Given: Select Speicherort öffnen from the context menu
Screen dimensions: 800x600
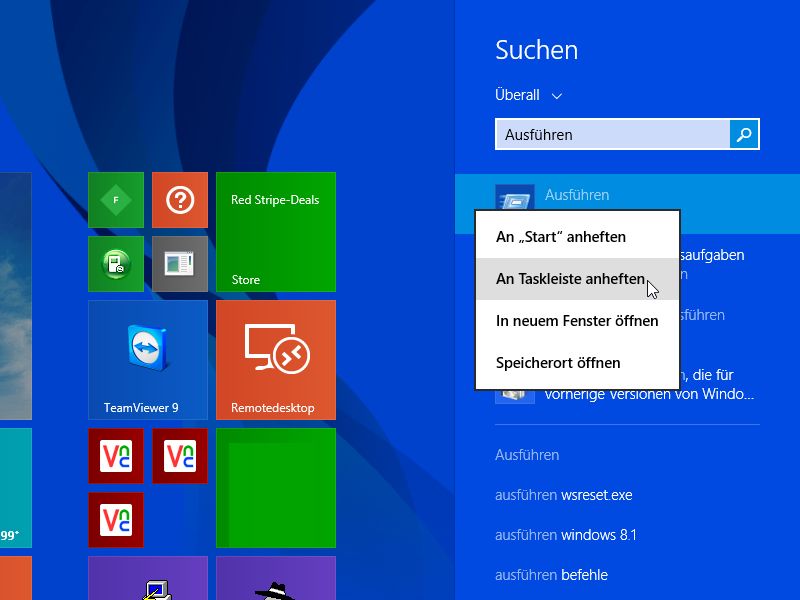Looking at the screenshot, I should [577, 363].
